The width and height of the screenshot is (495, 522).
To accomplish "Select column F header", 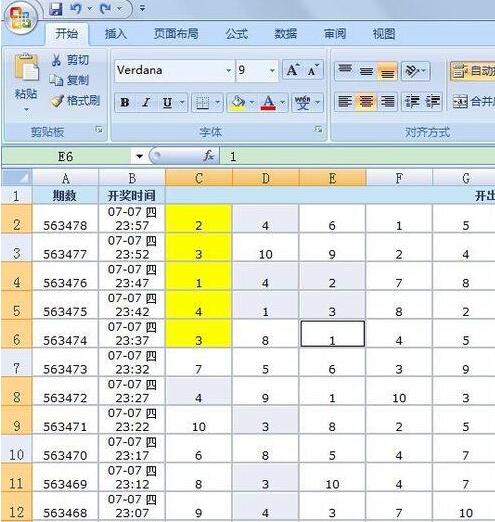I will coord(399,178).
